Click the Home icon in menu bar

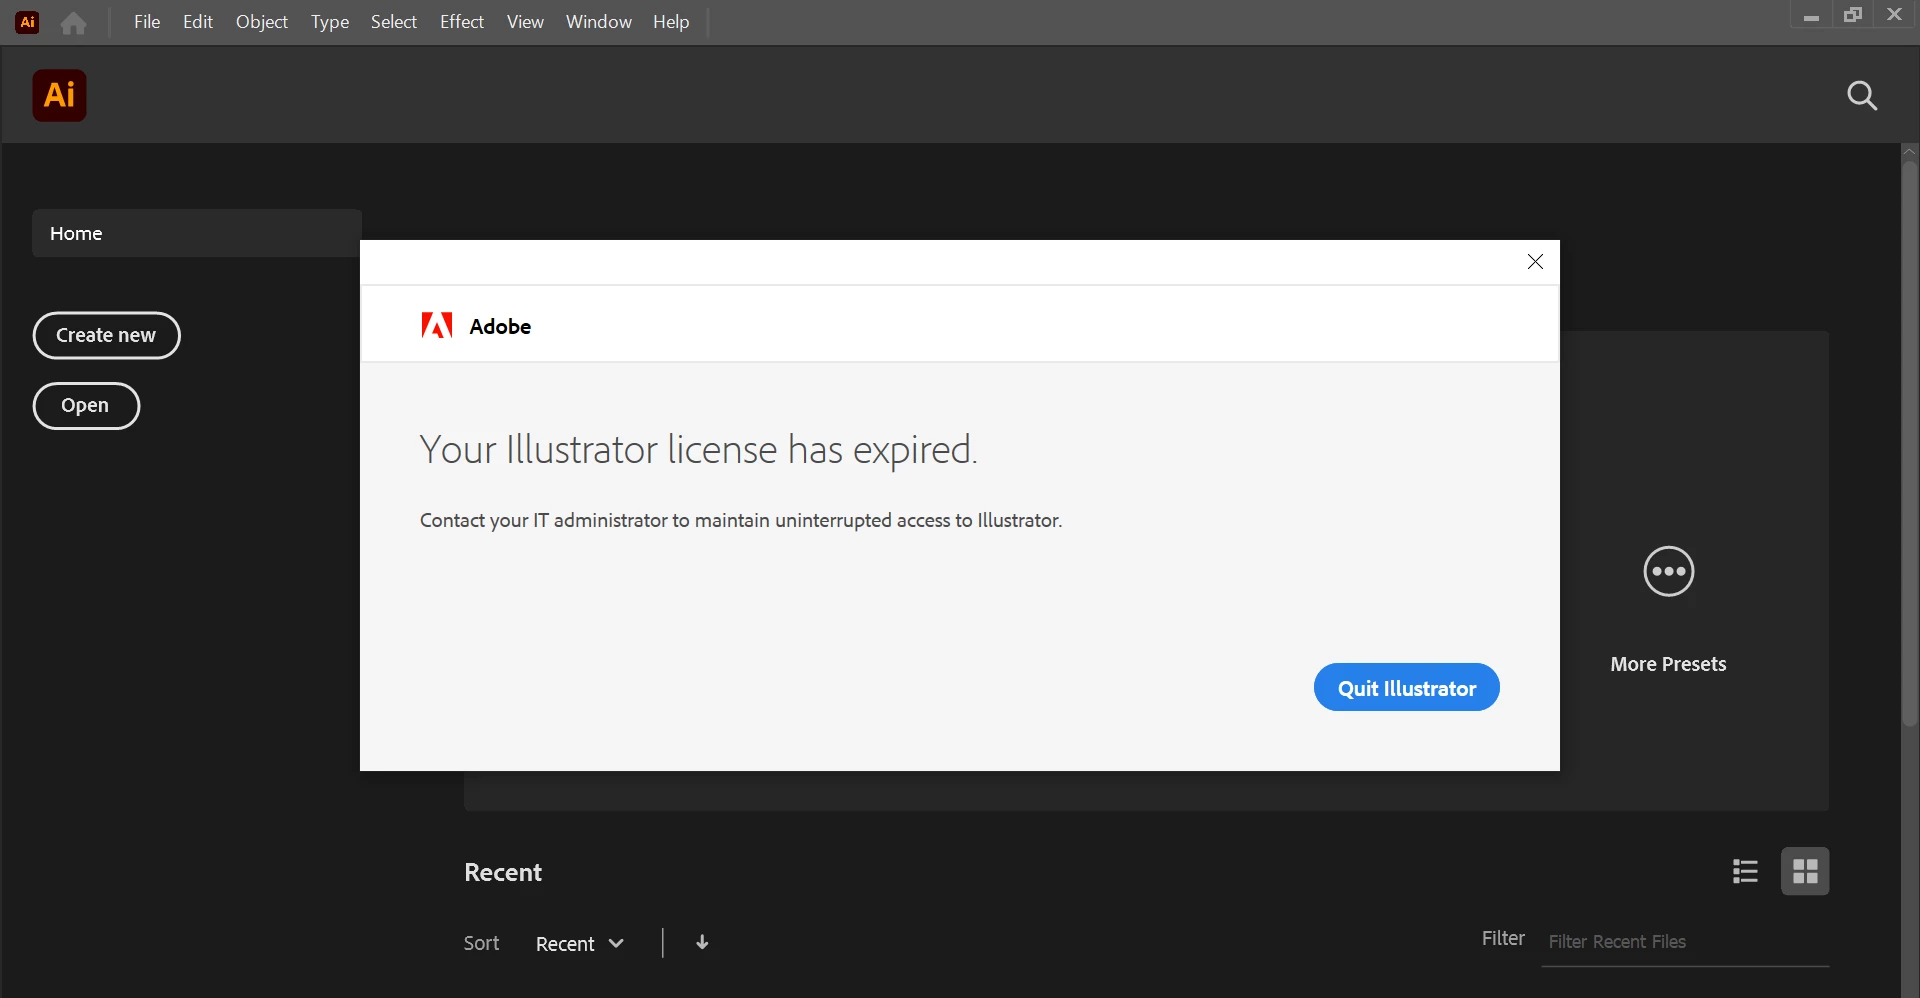coord(73,22)
